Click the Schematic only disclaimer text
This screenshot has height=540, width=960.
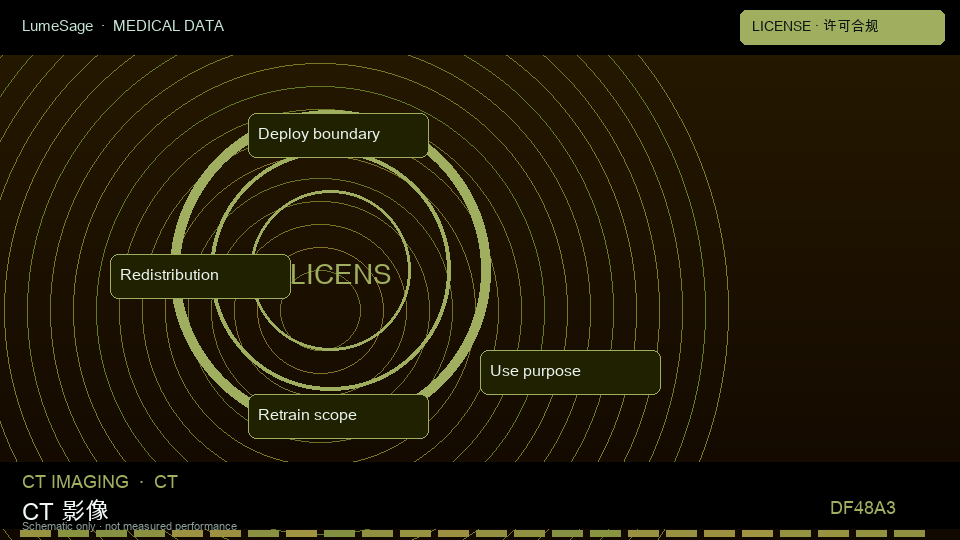click(129, 526)
